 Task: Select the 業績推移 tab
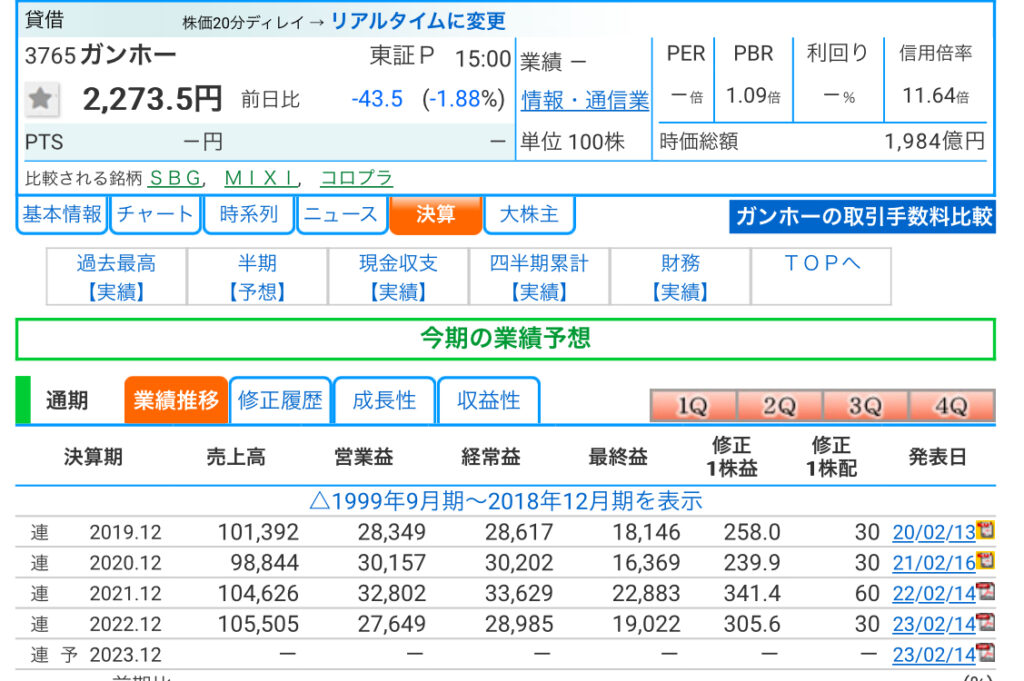176,400
